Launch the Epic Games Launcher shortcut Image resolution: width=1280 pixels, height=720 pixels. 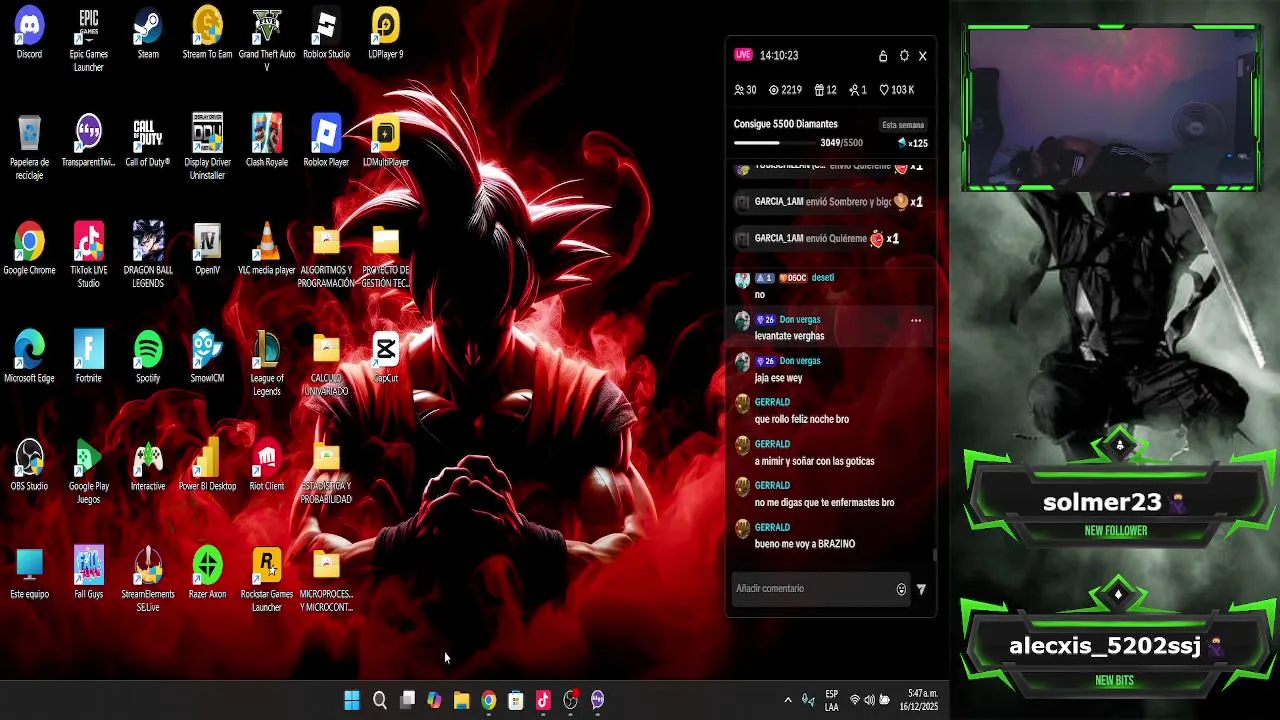point(89,40)
